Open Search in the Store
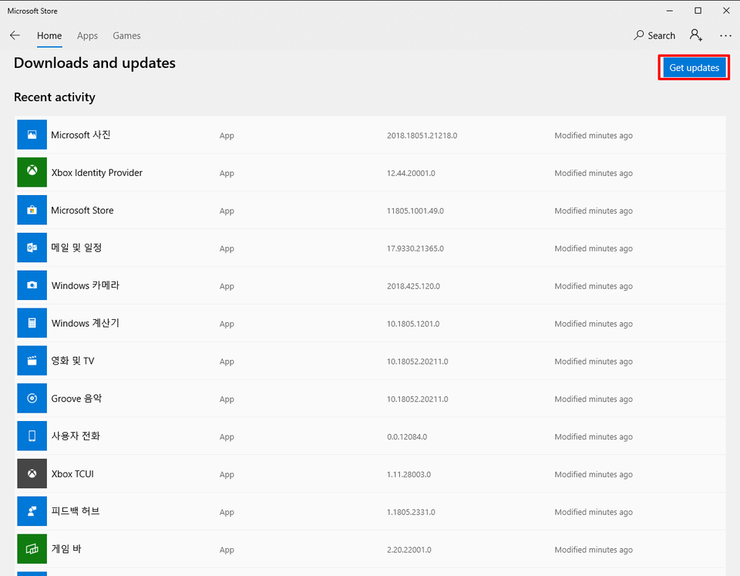 (x=655, y=35)
